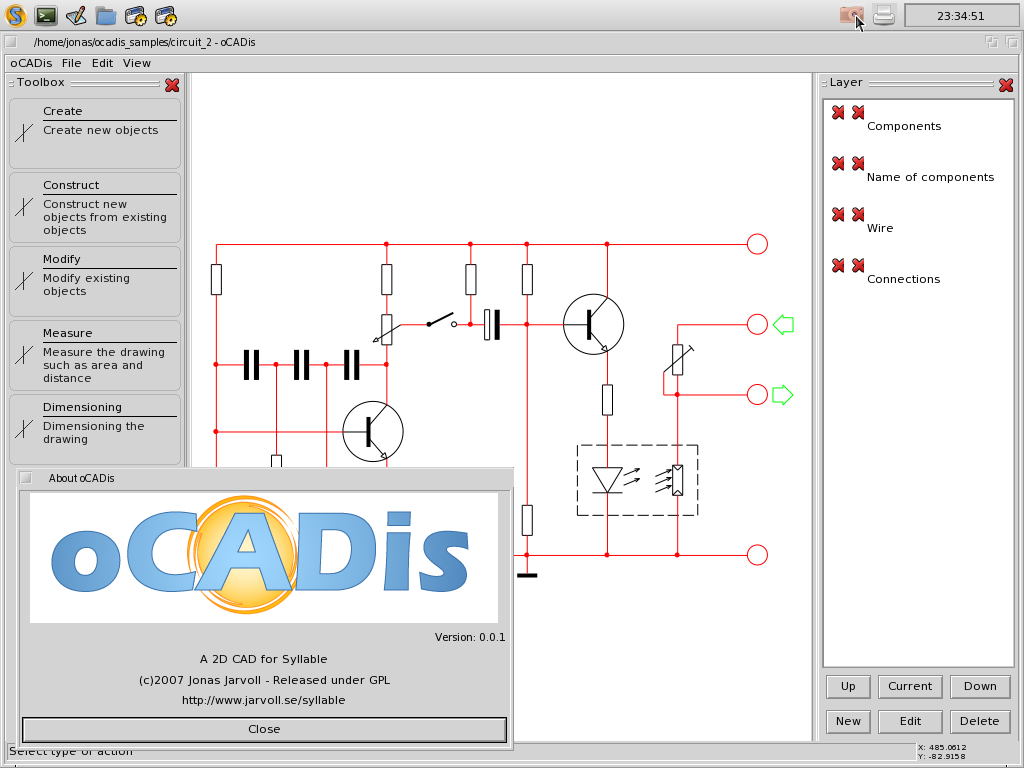
Task: Toggle the first red X of the Wire layer
Action: (x=838, y=214)
